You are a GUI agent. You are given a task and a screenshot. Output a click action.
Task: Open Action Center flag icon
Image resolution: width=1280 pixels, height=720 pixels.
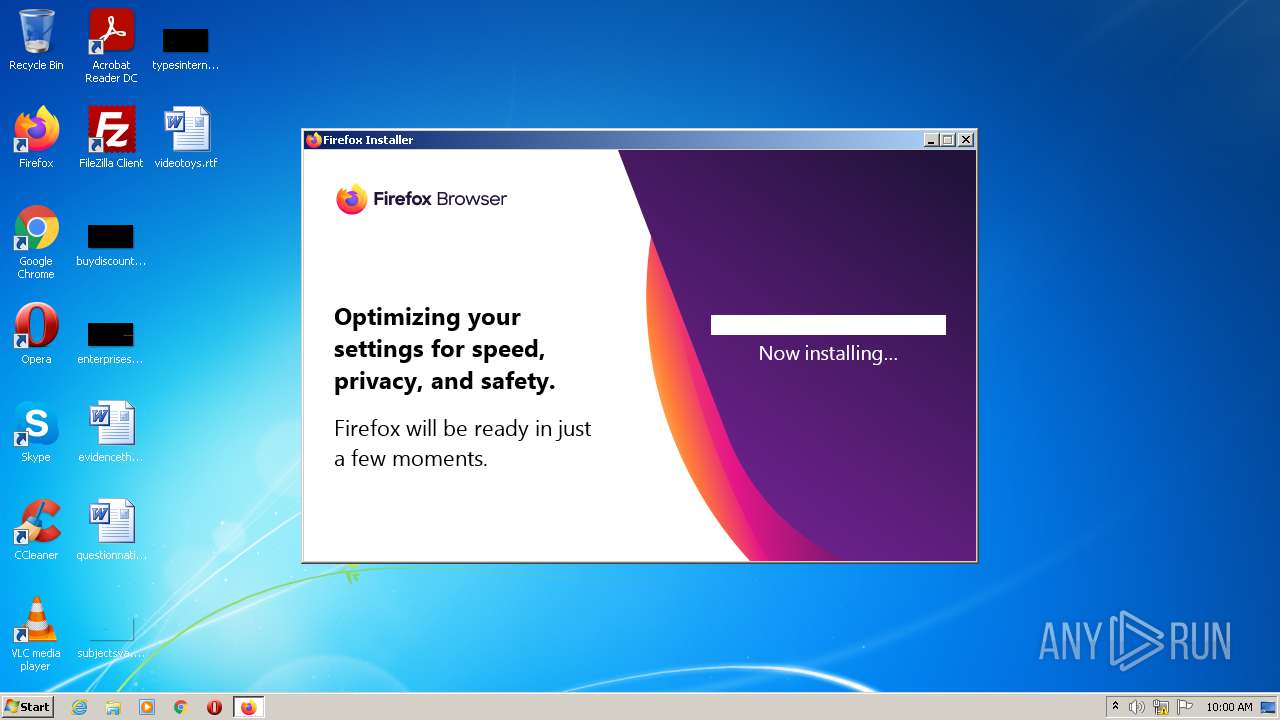point(1185,707)
